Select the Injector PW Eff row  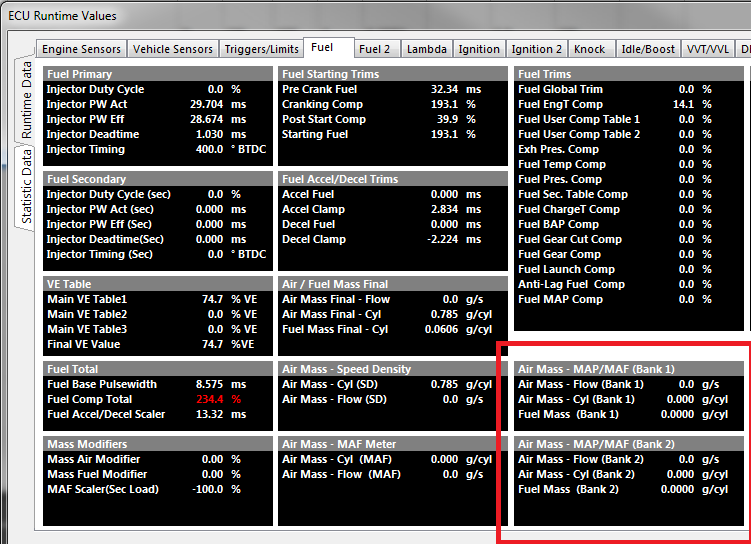tap(158, 119)
